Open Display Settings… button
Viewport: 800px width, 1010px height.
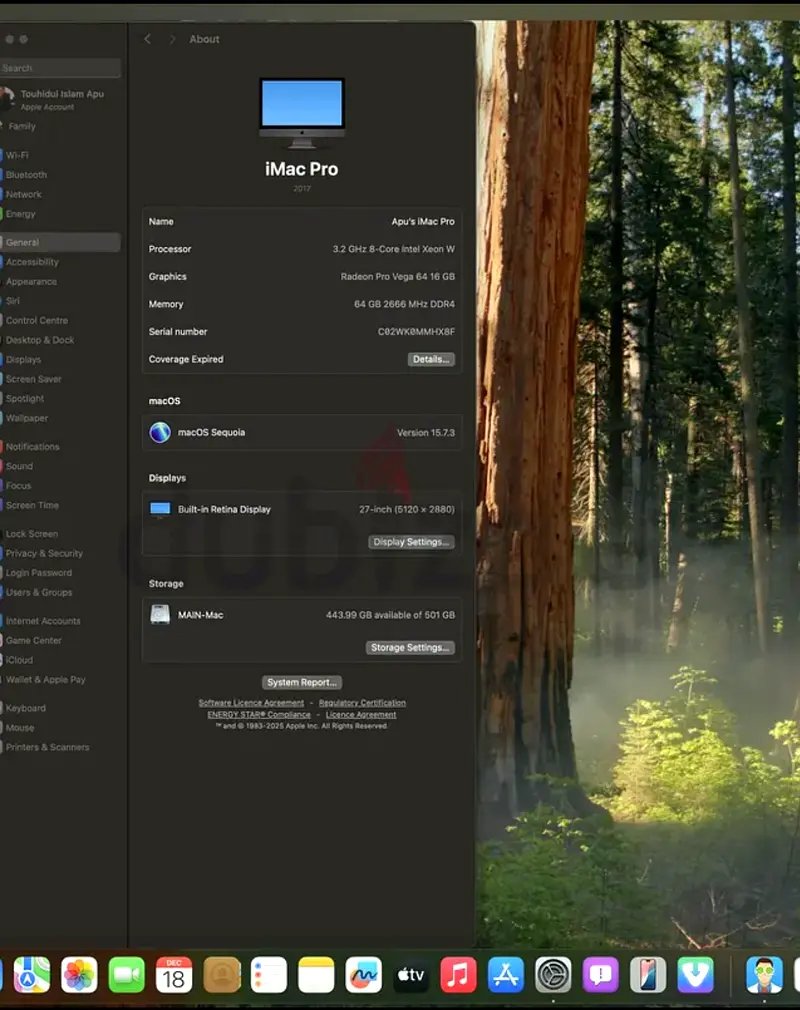tap(411, 542)
